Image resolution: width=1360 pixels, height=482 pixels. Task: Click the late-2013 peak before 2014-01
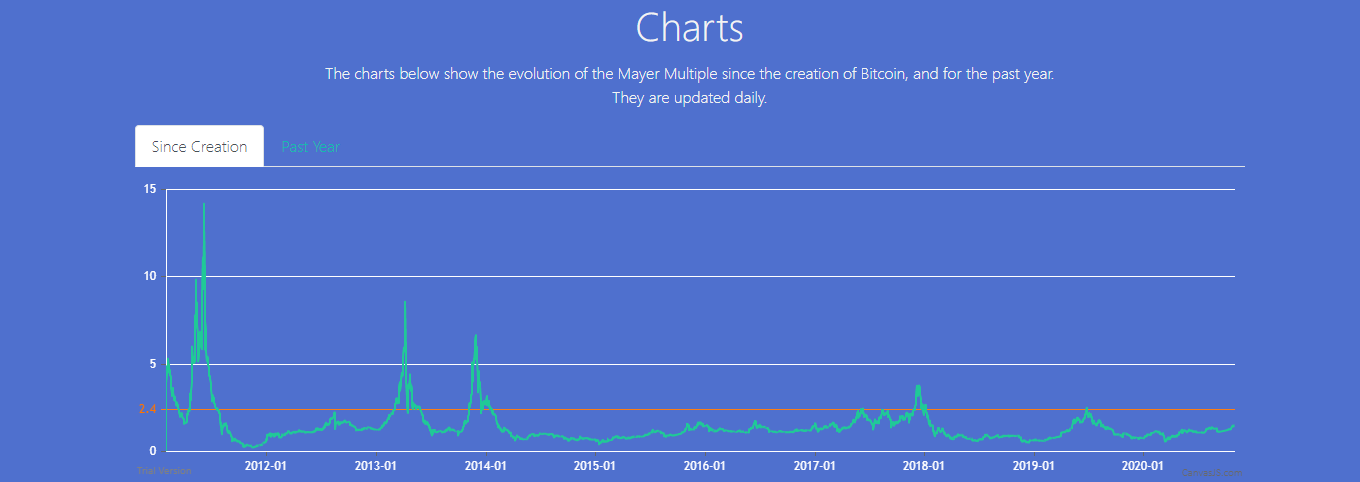[476, 337]
